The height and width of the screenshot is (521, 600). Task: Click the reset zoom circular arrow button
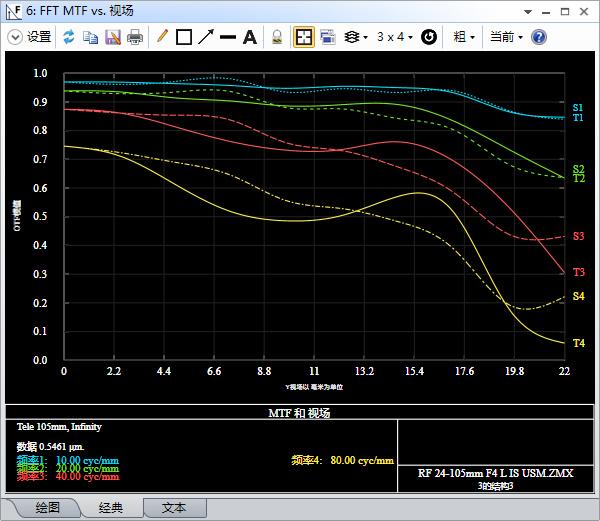(x=429, y=37)
